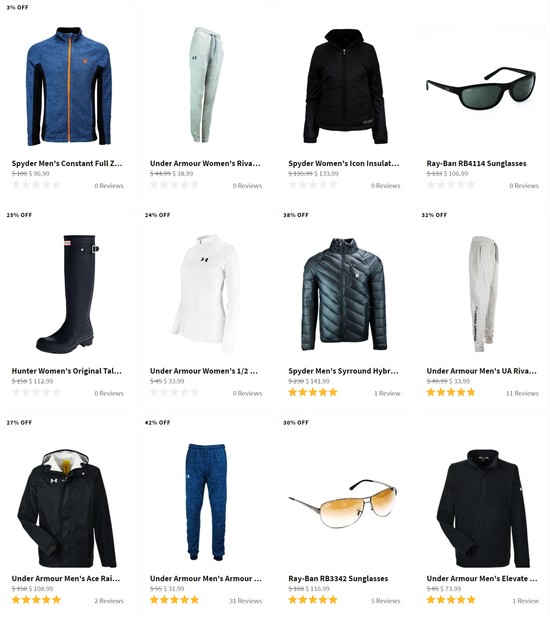Open the blue Under Armour Men's Armour pants image

pyautogui.click(x=206, y=502)
